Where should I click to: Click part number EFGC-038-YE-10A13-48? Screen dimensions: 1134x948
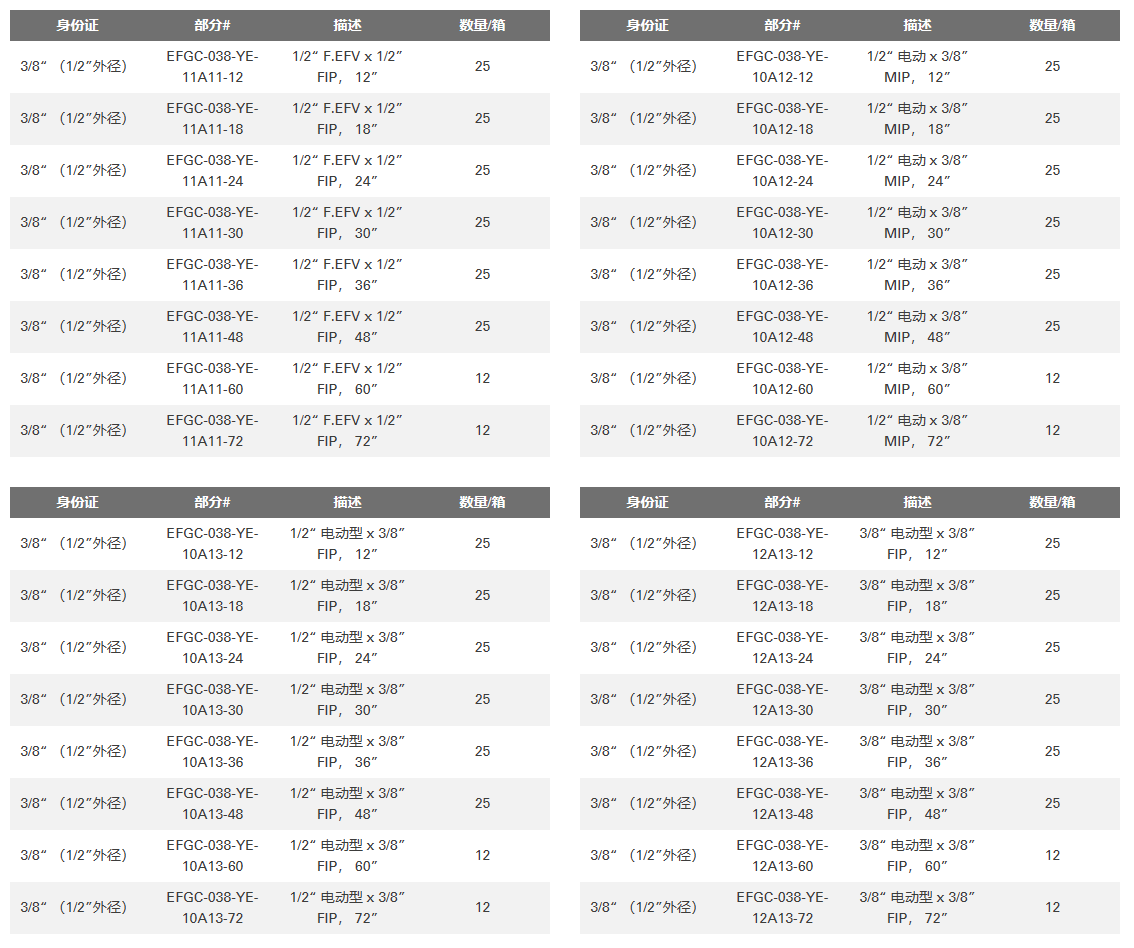tap(212, 804)
